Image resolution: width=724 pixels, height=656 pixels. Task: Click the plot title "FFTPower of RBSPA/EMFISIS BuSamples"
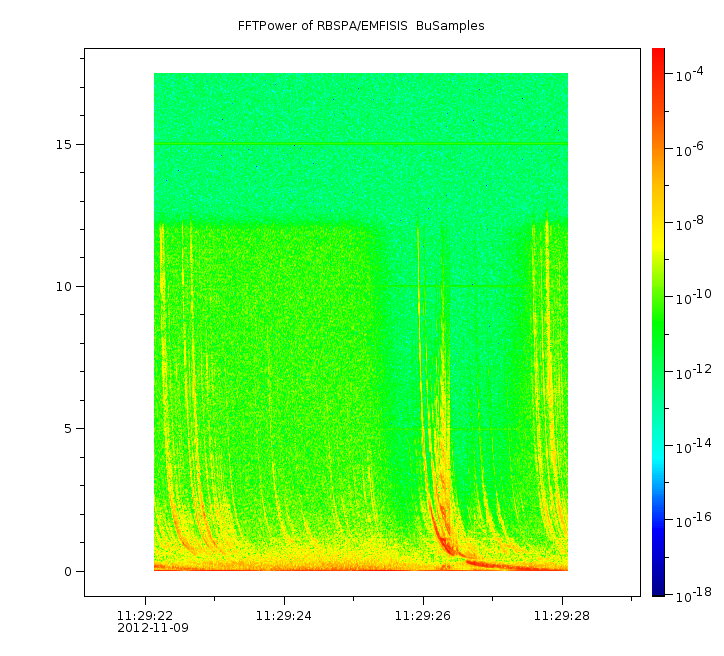pos(361,26)
